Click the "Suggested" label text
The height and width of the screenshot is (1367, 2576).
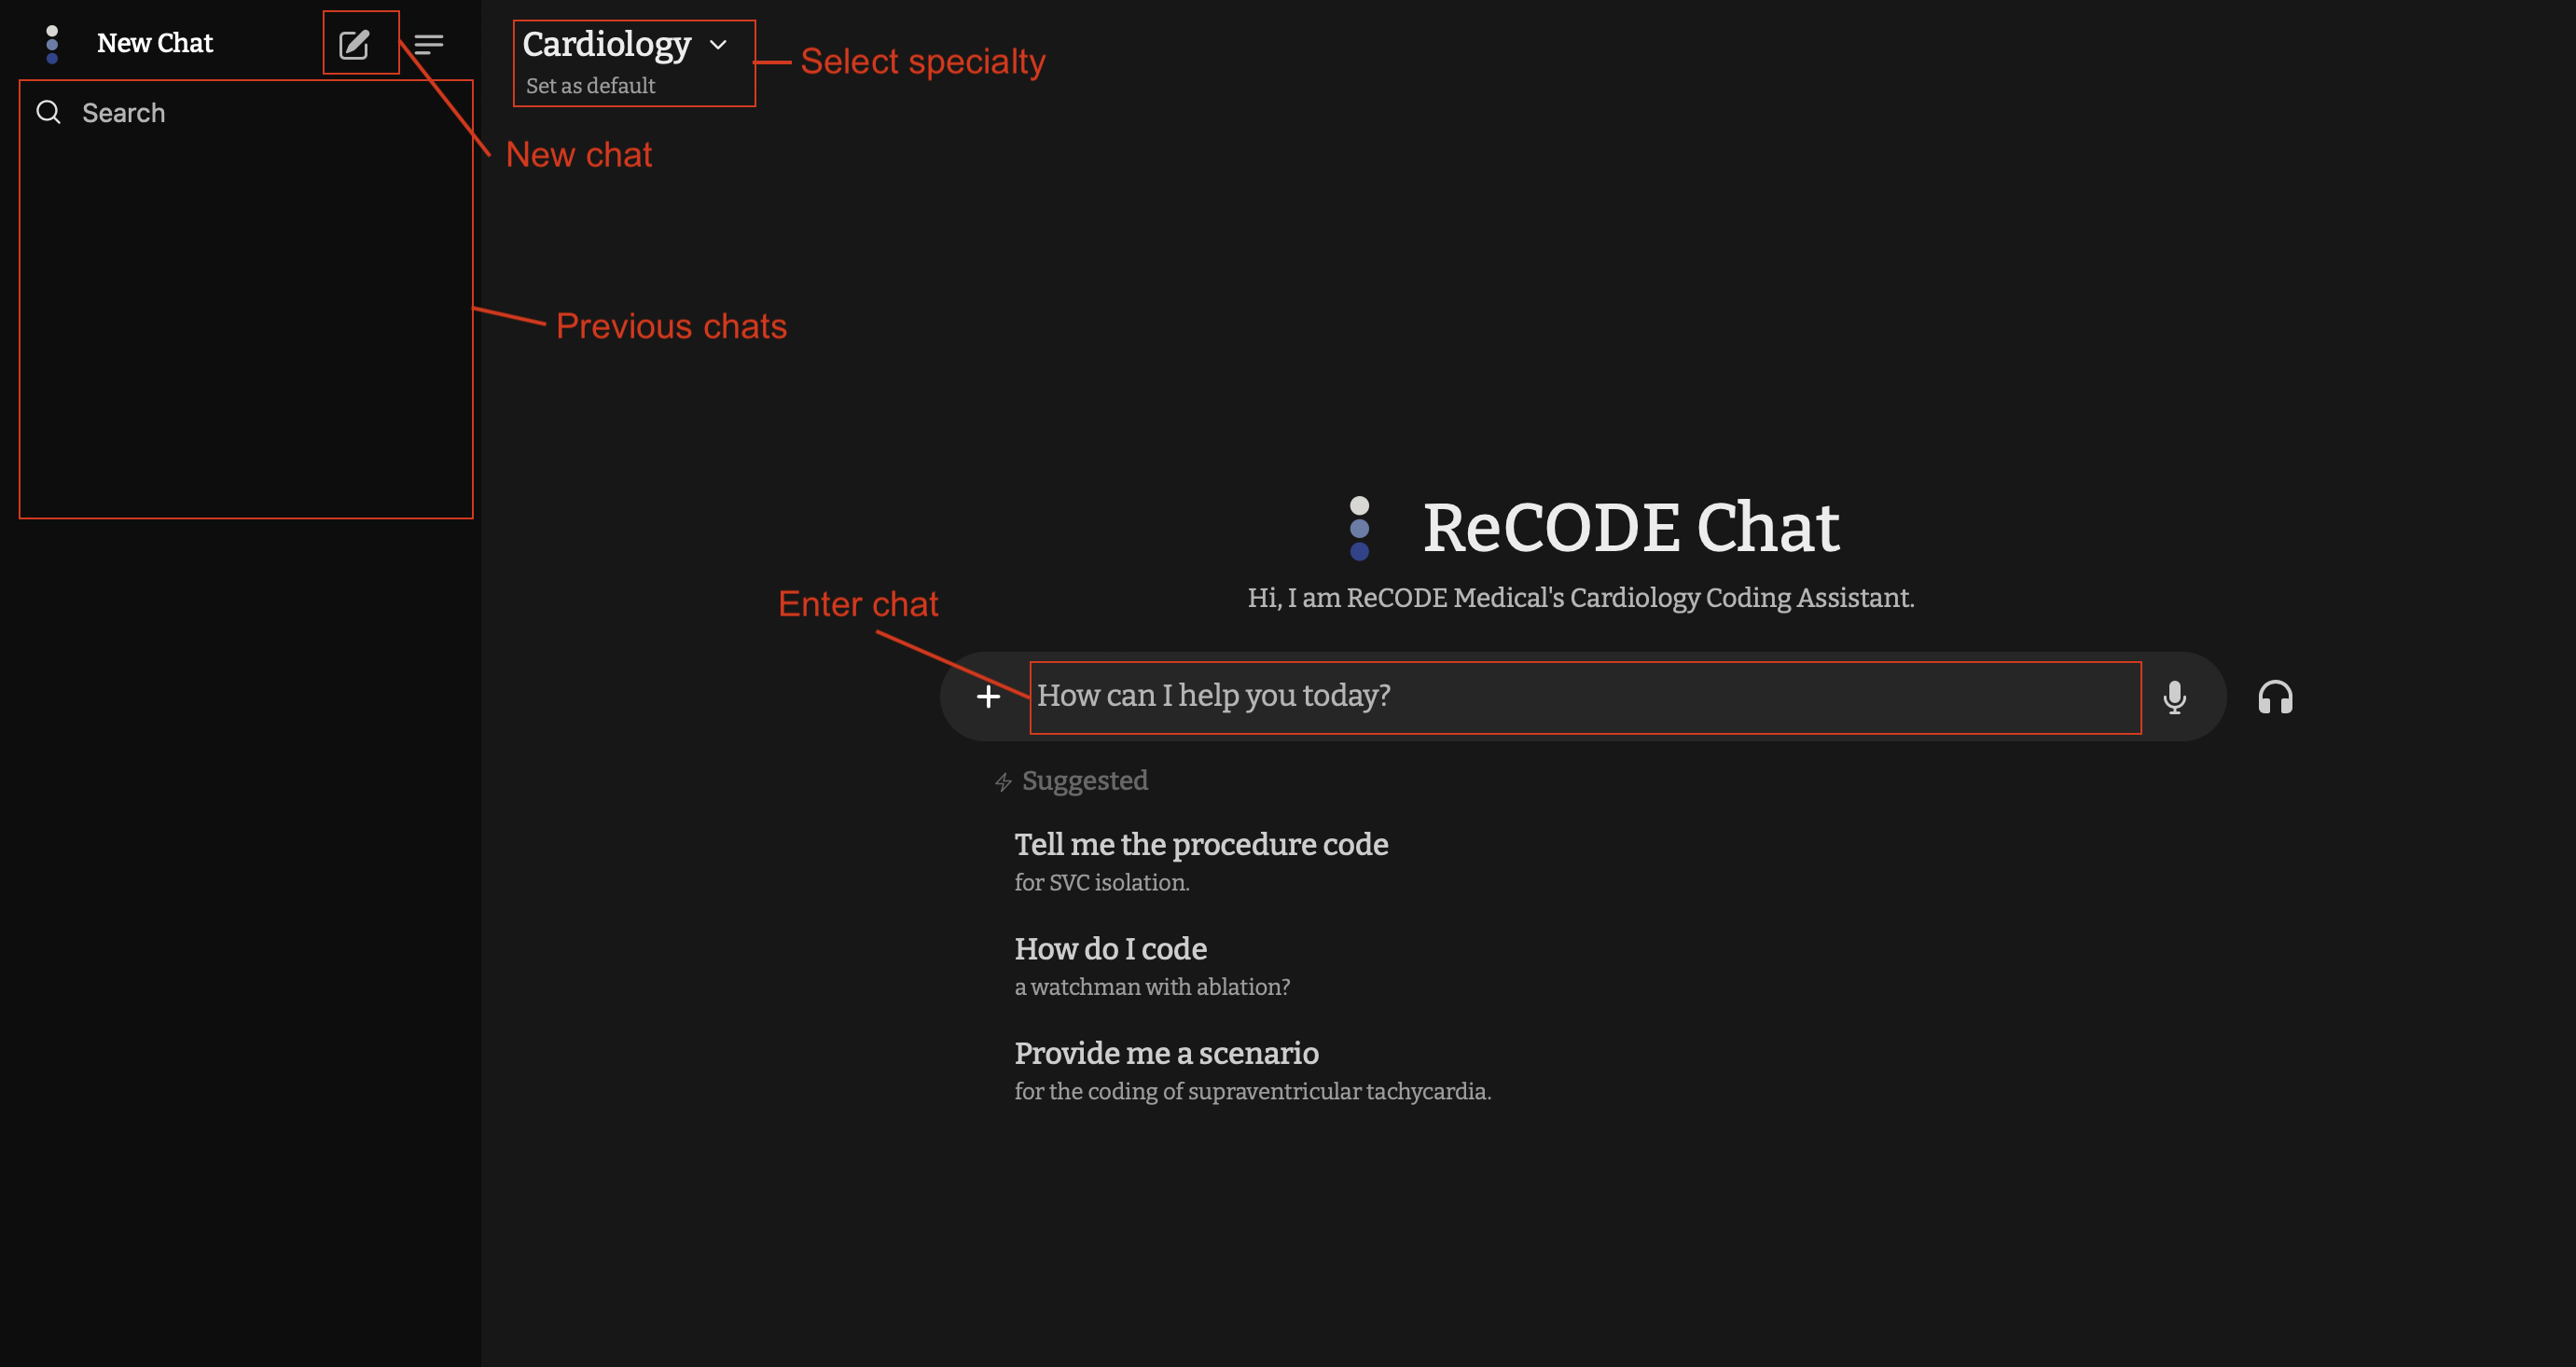(1085, 780)
